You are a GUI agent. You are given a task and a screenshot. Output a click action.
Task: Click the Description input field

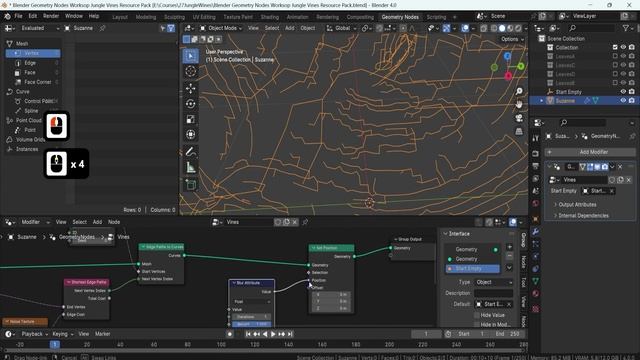[x=493, y=293]
